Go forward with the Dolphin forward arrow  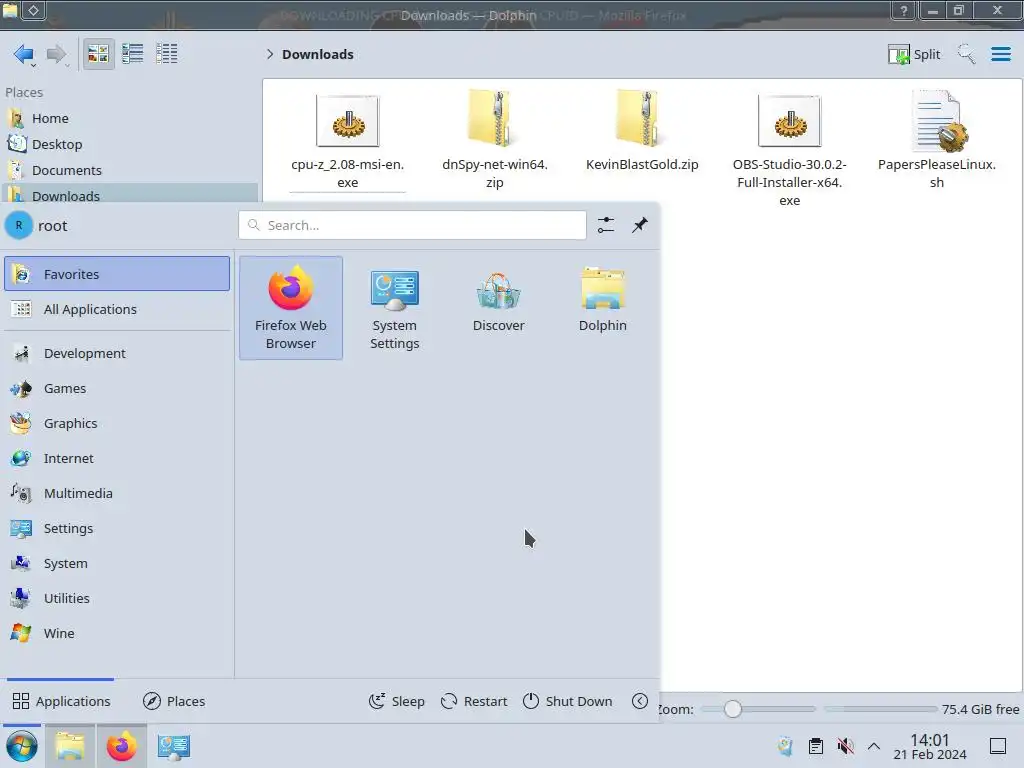(56, 54)
